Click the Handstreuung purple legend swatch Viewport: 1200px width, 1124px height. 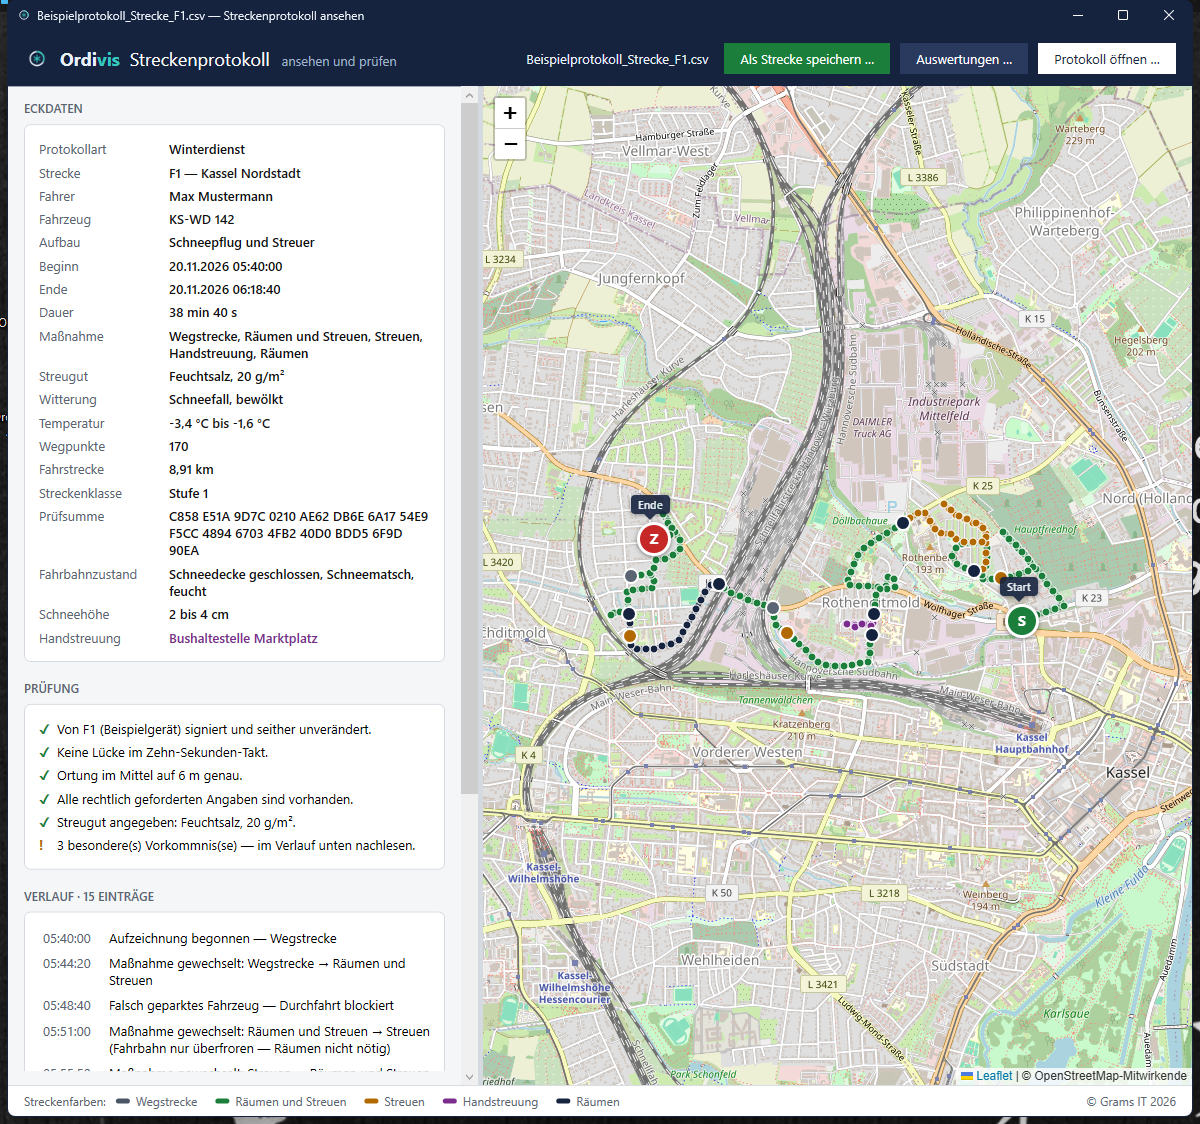pyautogui.click(x=450, y=1102)
